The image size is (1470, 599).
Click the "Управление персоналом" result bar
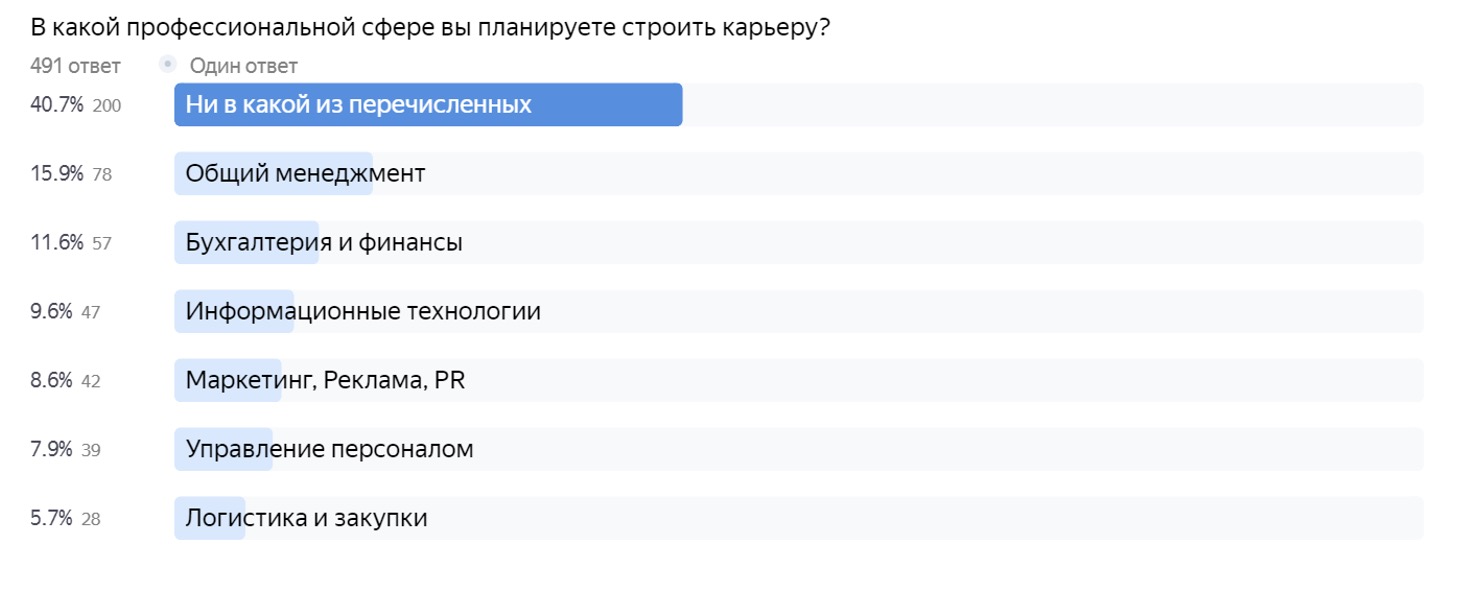click(799, 450)
